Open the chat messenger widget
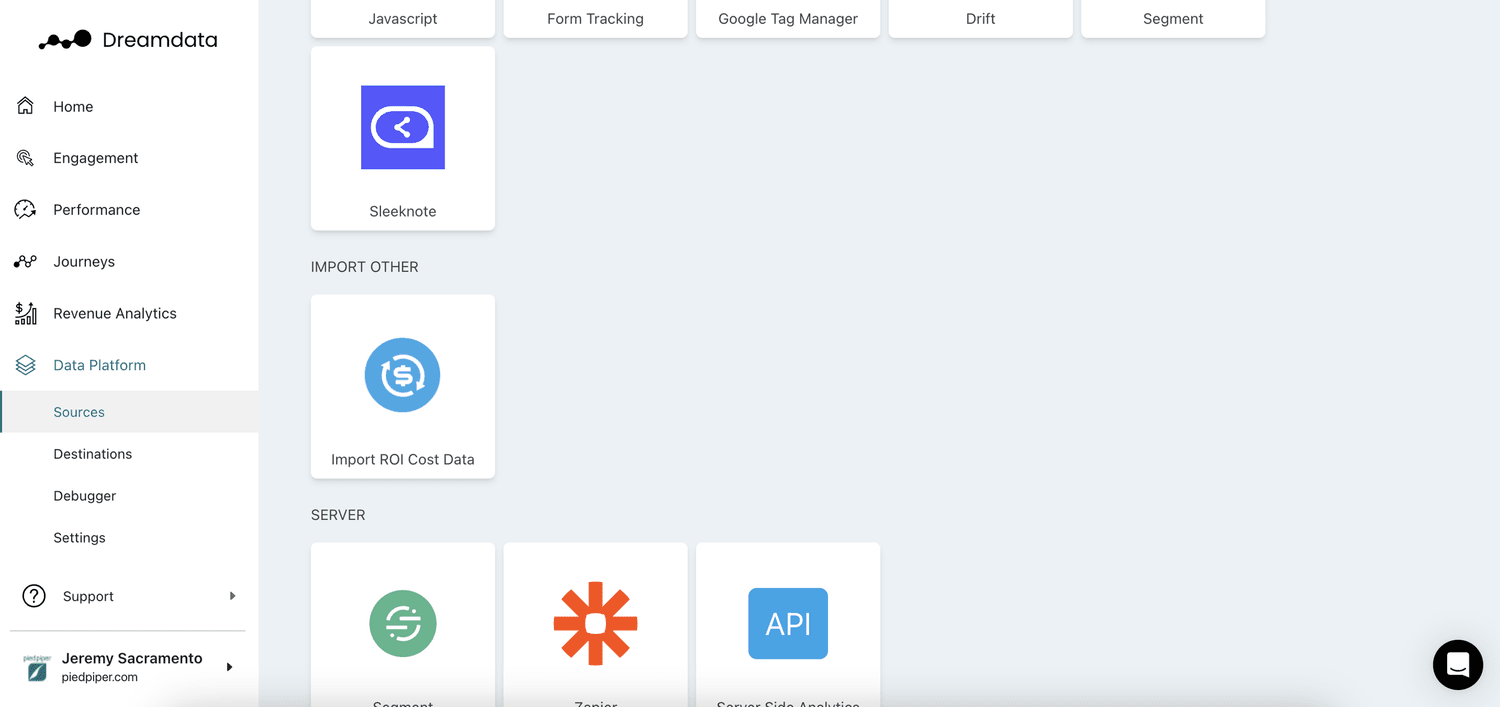 pos(1458,665)
